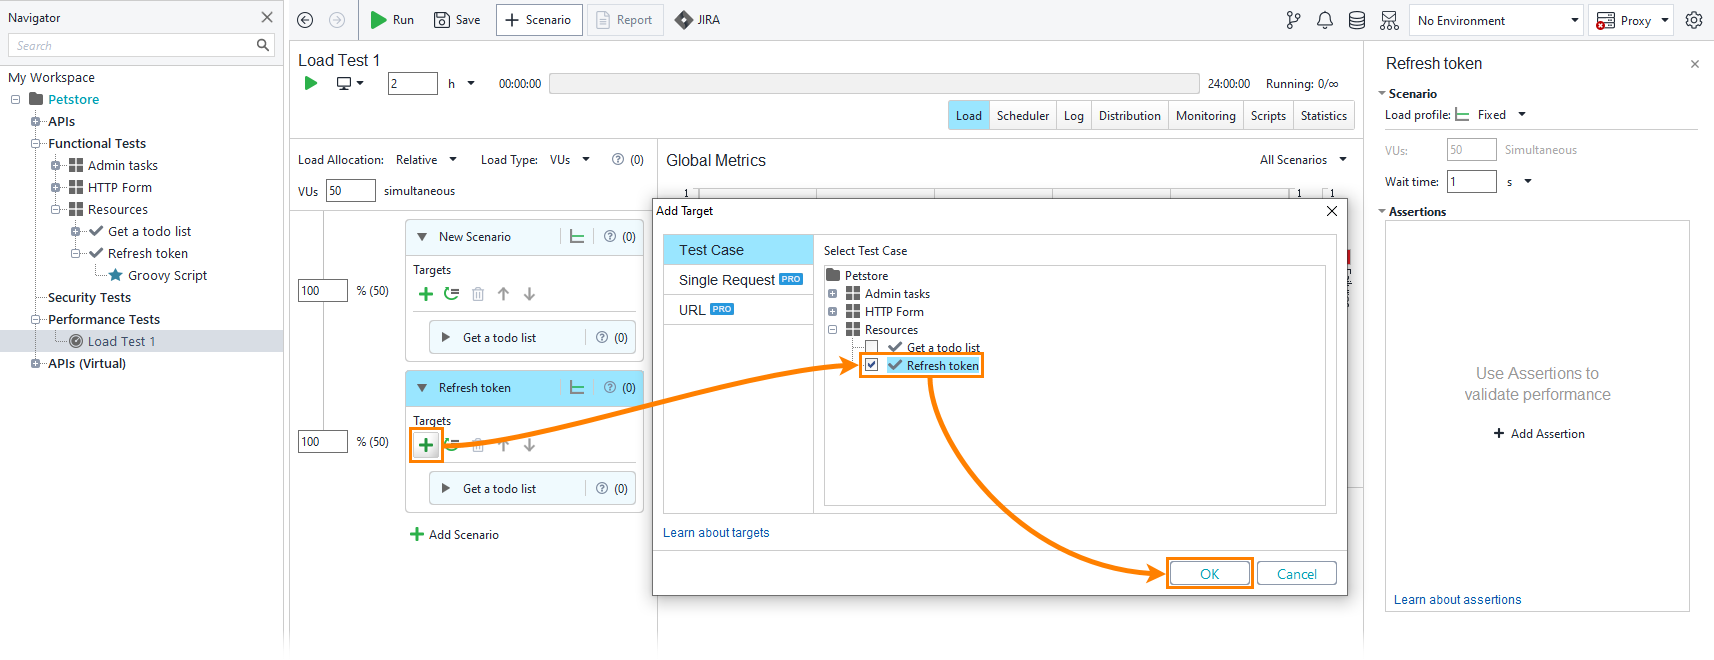Confirm the dialog with OK button
This screenshot has height=660, width=1714.
(x=1209, y=574)
